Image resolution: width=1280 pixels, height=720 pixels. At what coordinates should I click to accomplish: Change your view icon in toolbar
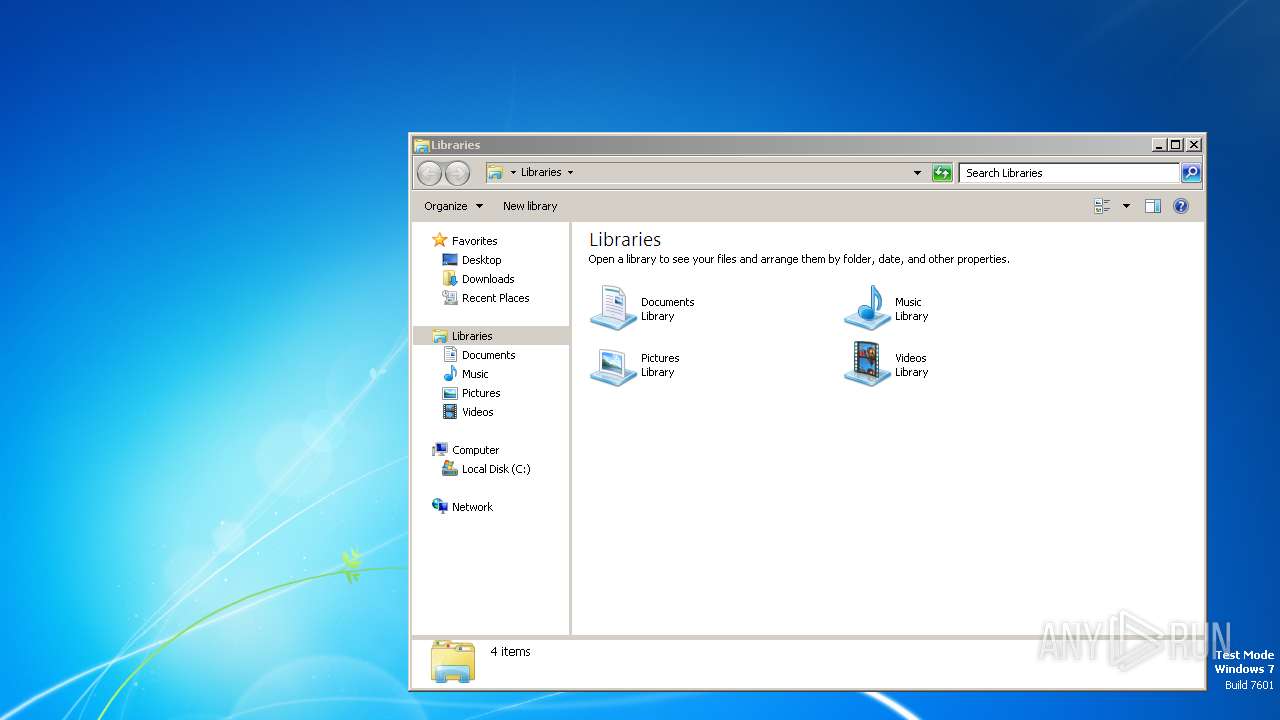pyautogui.click(x=1102, y=206)
